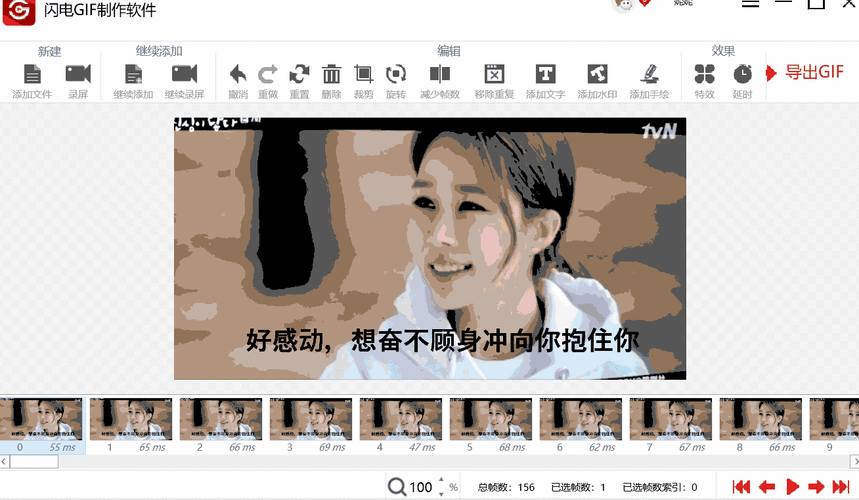This screenshot has height=500, width=859.
Task: Open 添加手绘 hand drawing tool
Action: (x=649, y=74)
